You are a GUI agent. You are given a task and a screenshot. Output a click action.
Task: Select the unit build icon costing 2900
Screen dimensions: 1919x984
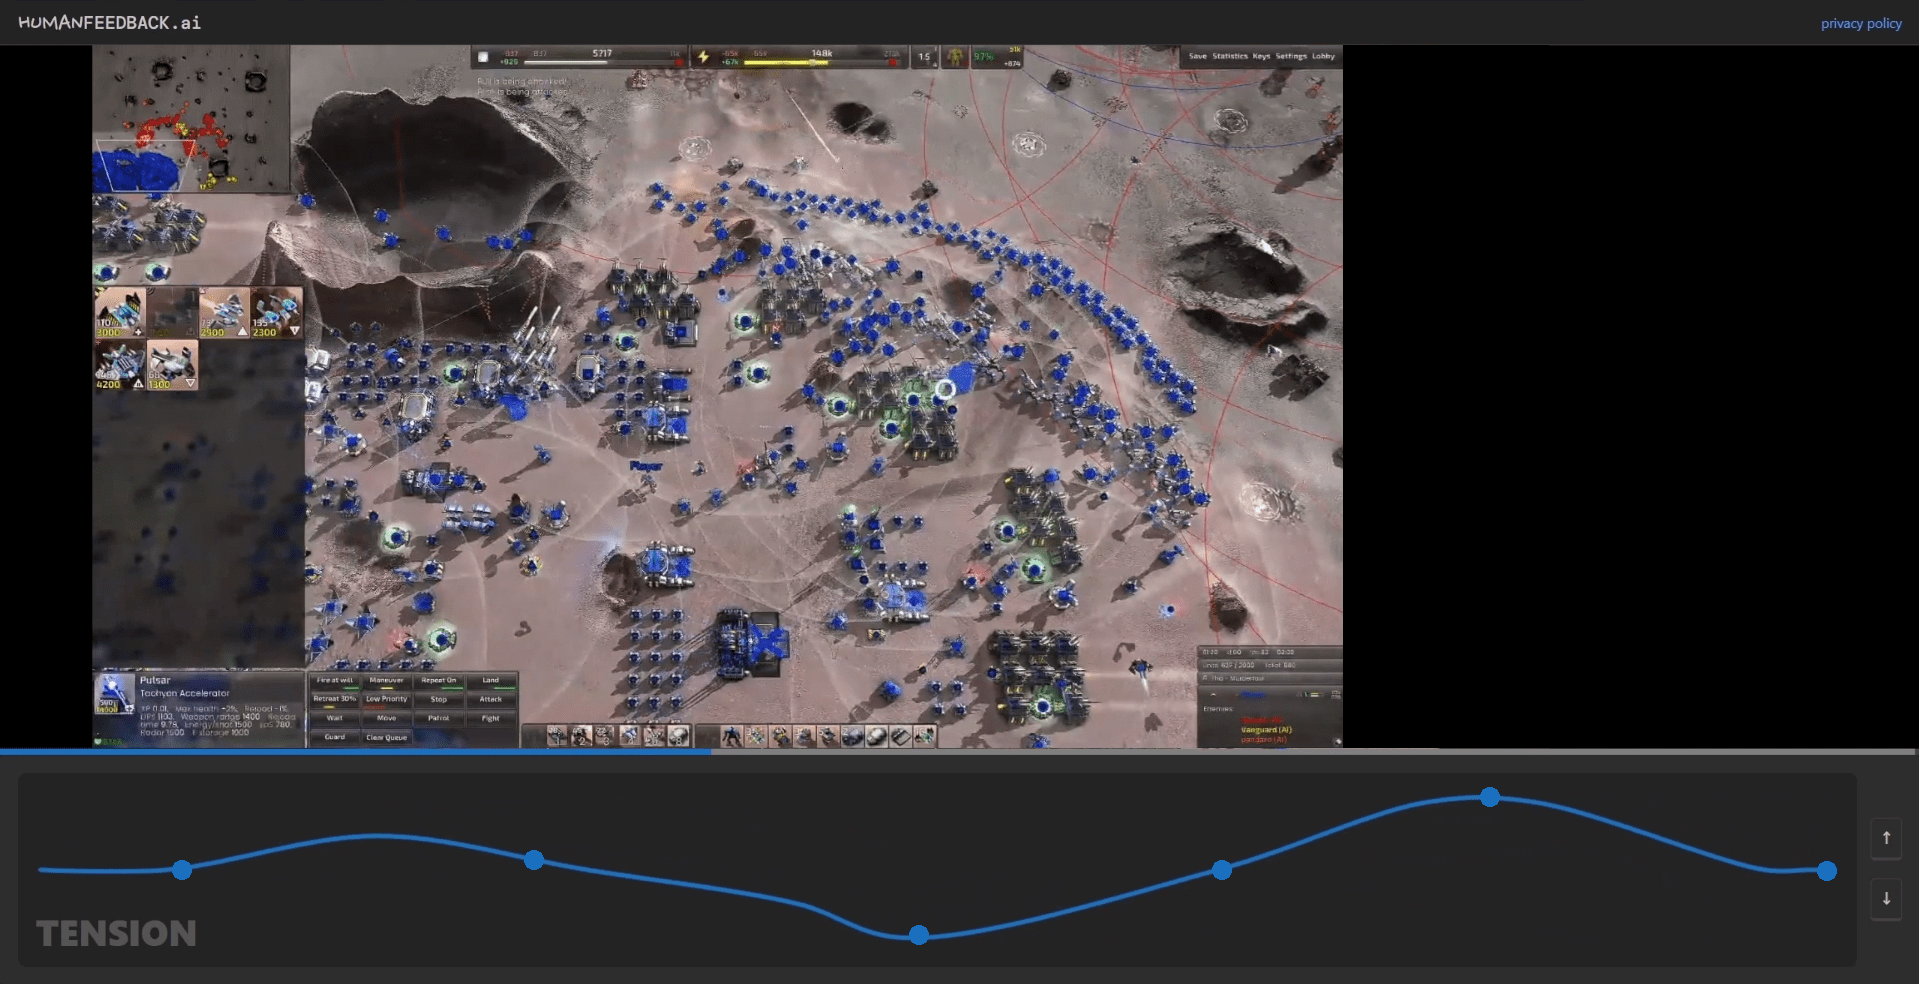point(224,312)
